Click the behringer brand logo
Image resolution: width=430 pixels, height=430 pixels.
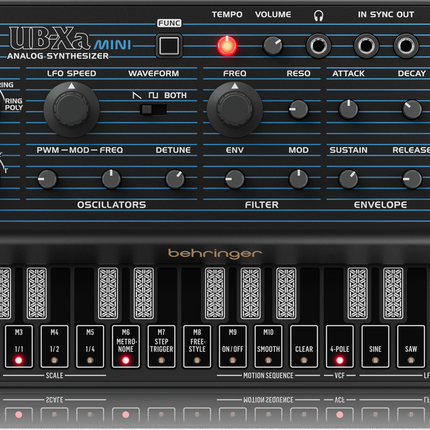[215, 254]
